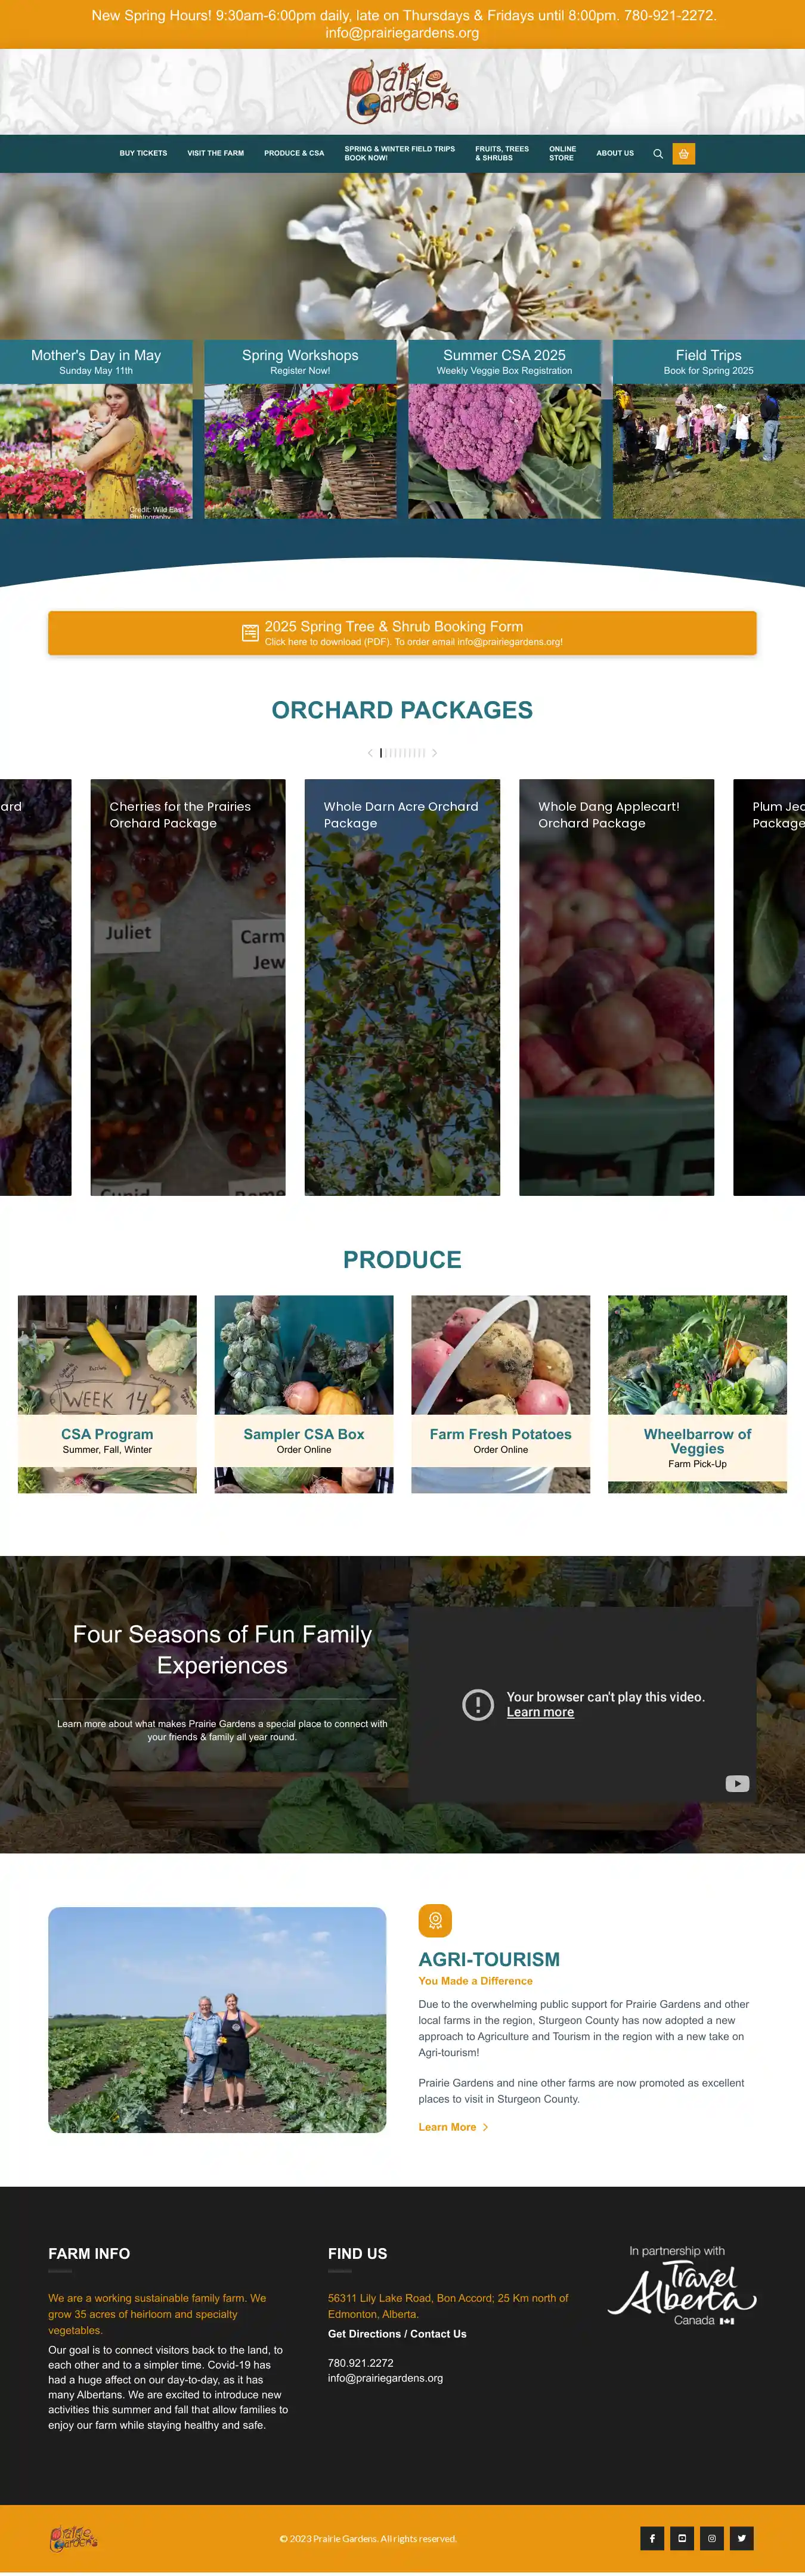Open Whole Dang Applecart package card
Screen dimensions: 805x2576
[616, 987]
